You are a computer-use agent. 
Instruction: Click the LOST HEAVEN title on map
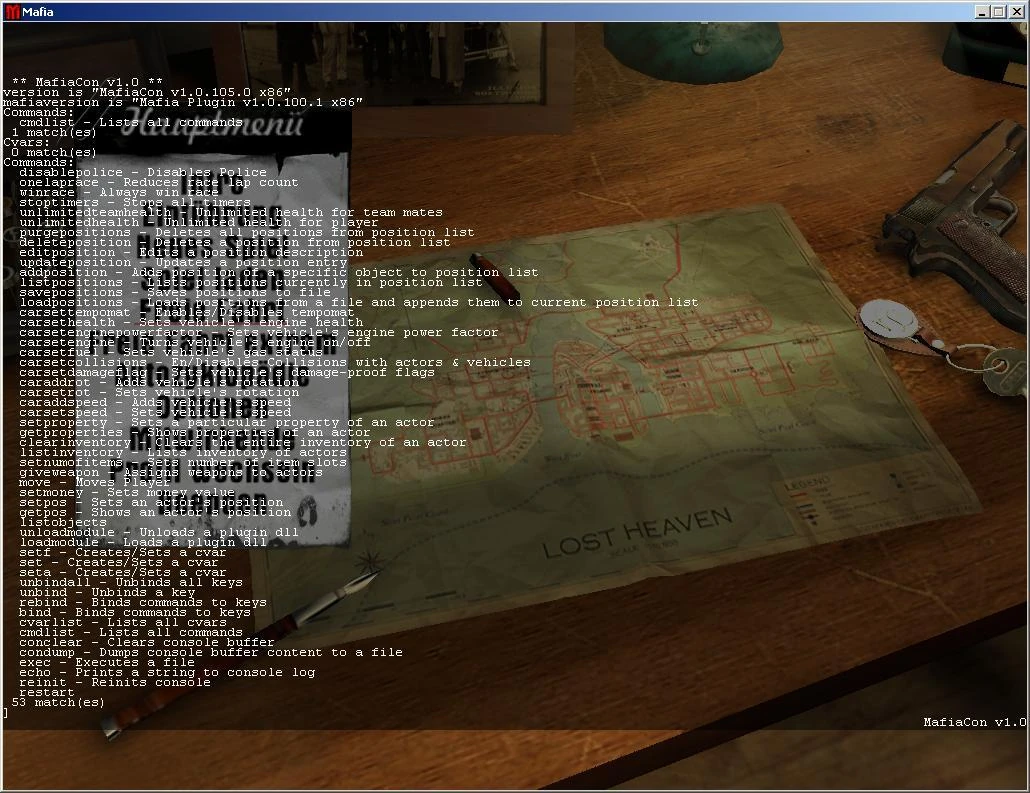(638, 532)
